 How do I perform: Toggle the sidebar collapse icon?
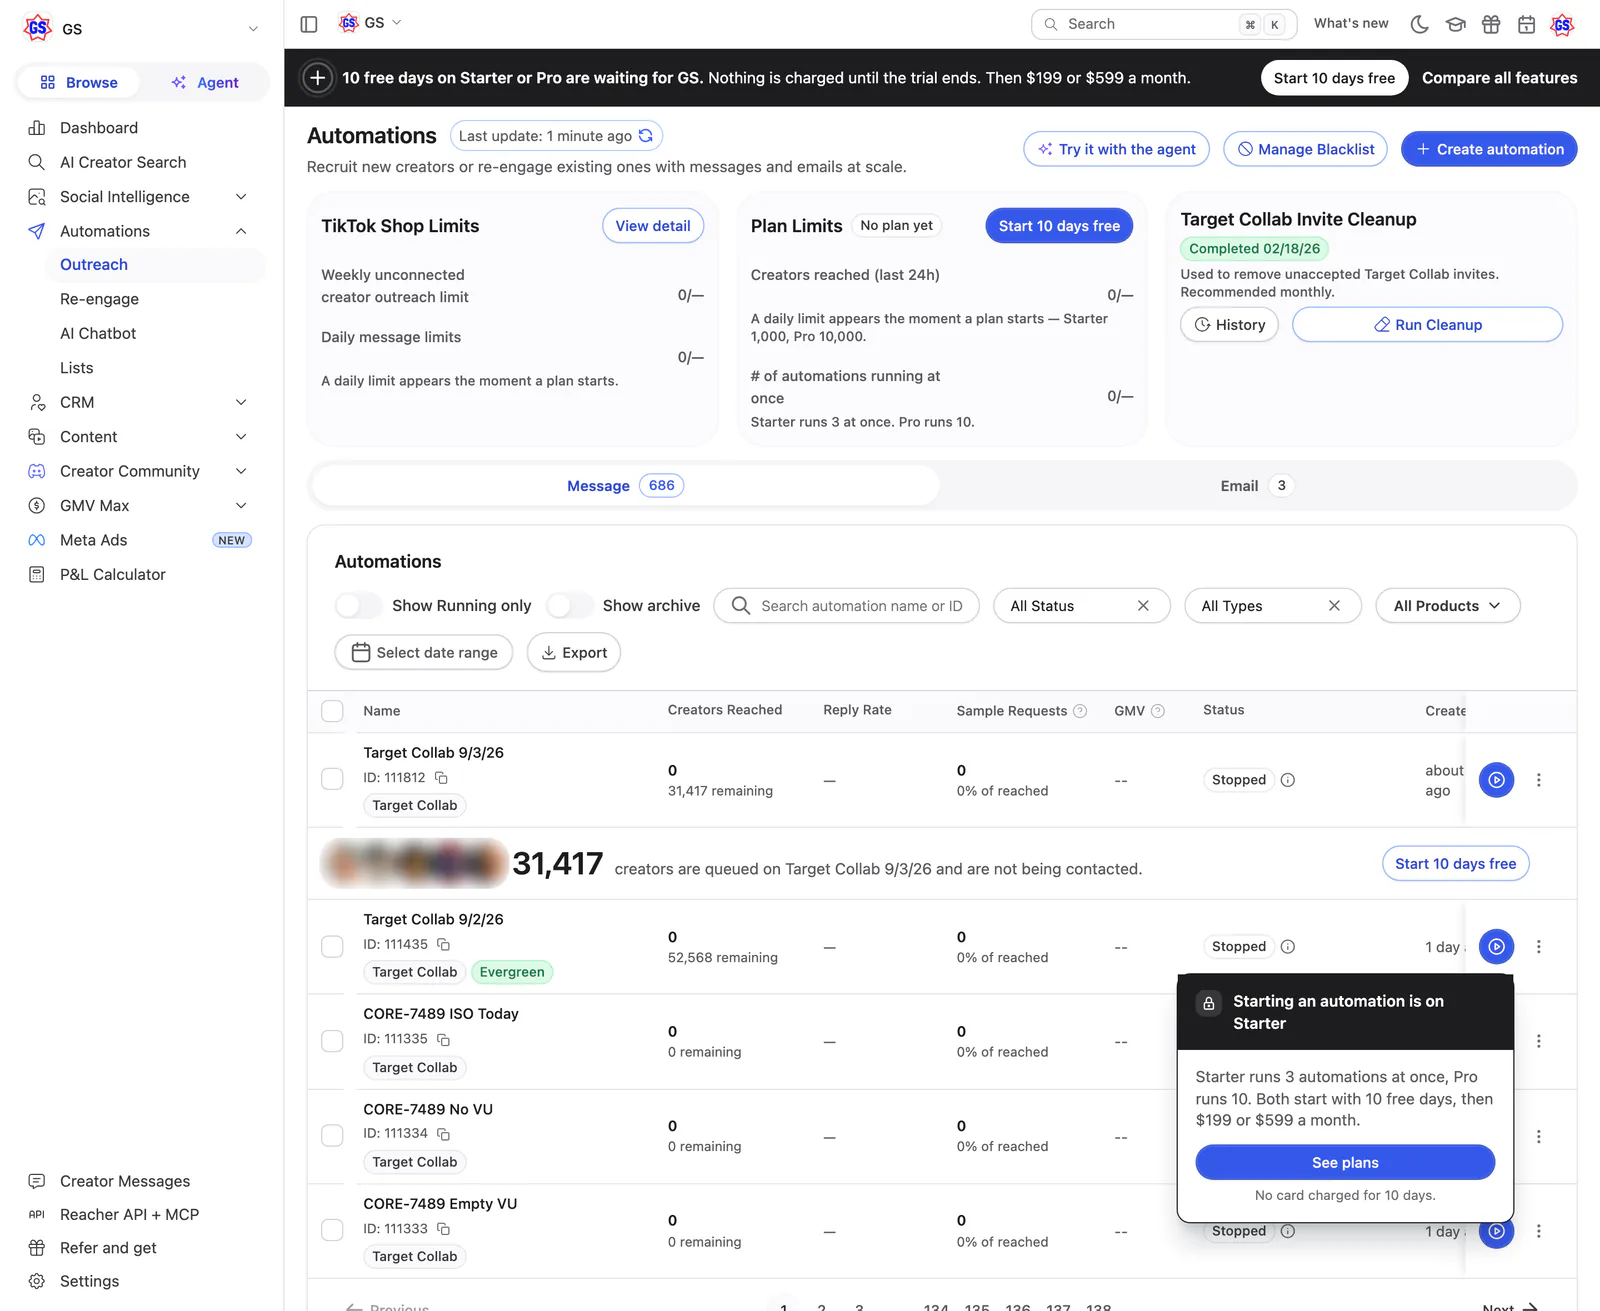[309, 24]
